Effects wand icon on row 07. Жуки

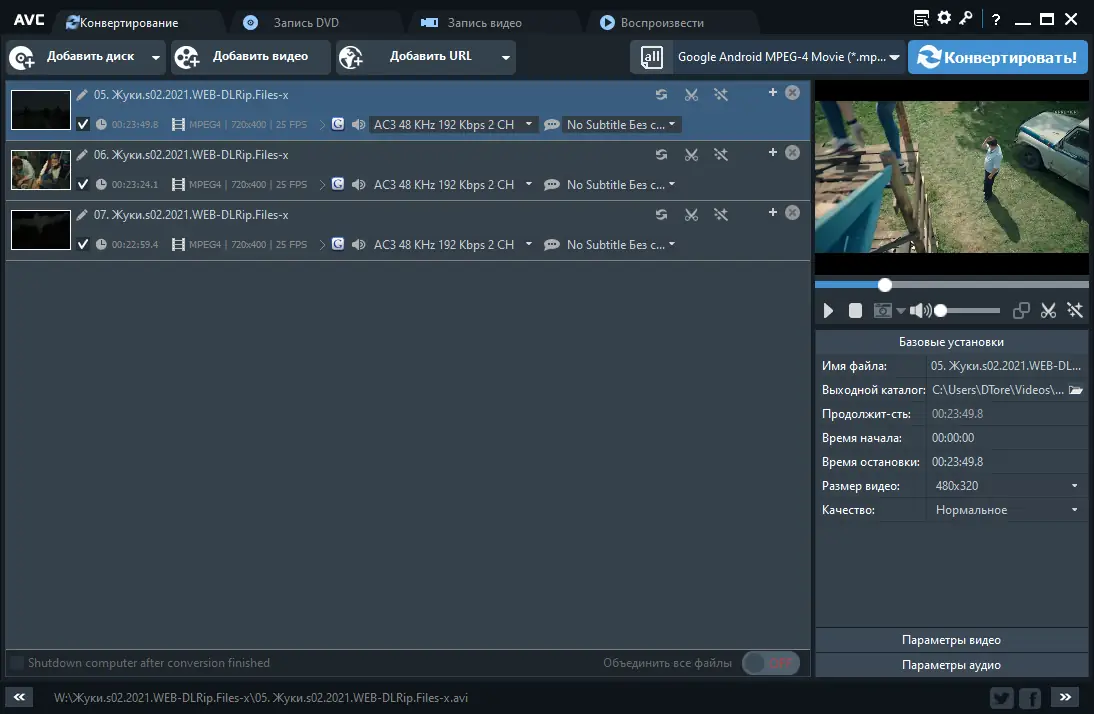721,214
